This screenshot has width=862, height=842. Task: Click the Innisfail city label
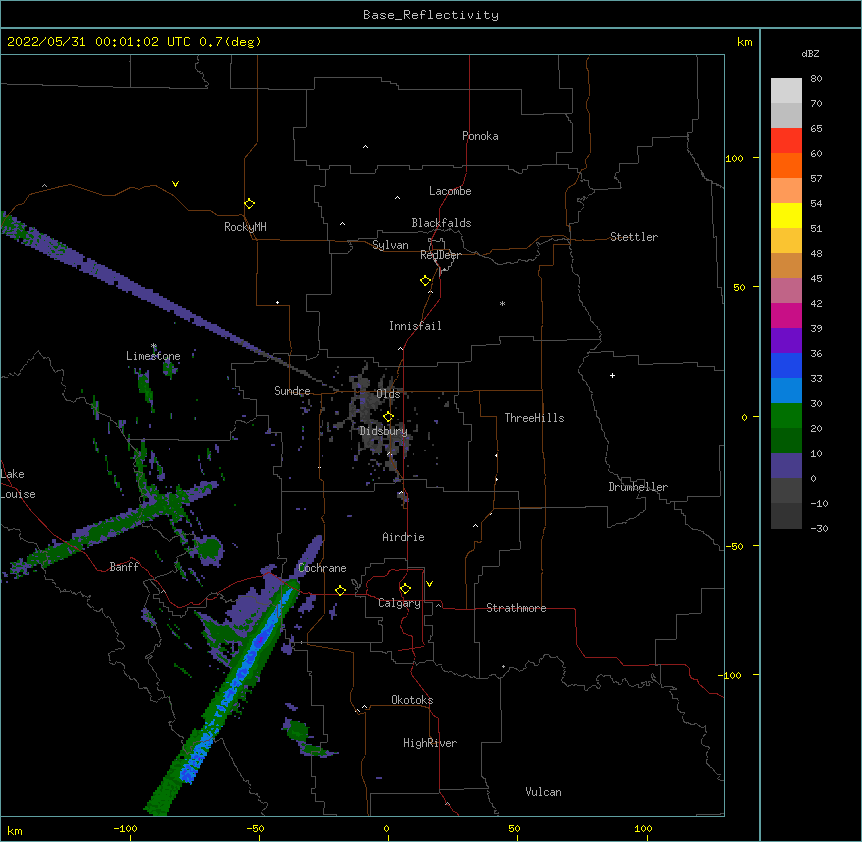tap(415, 326)
